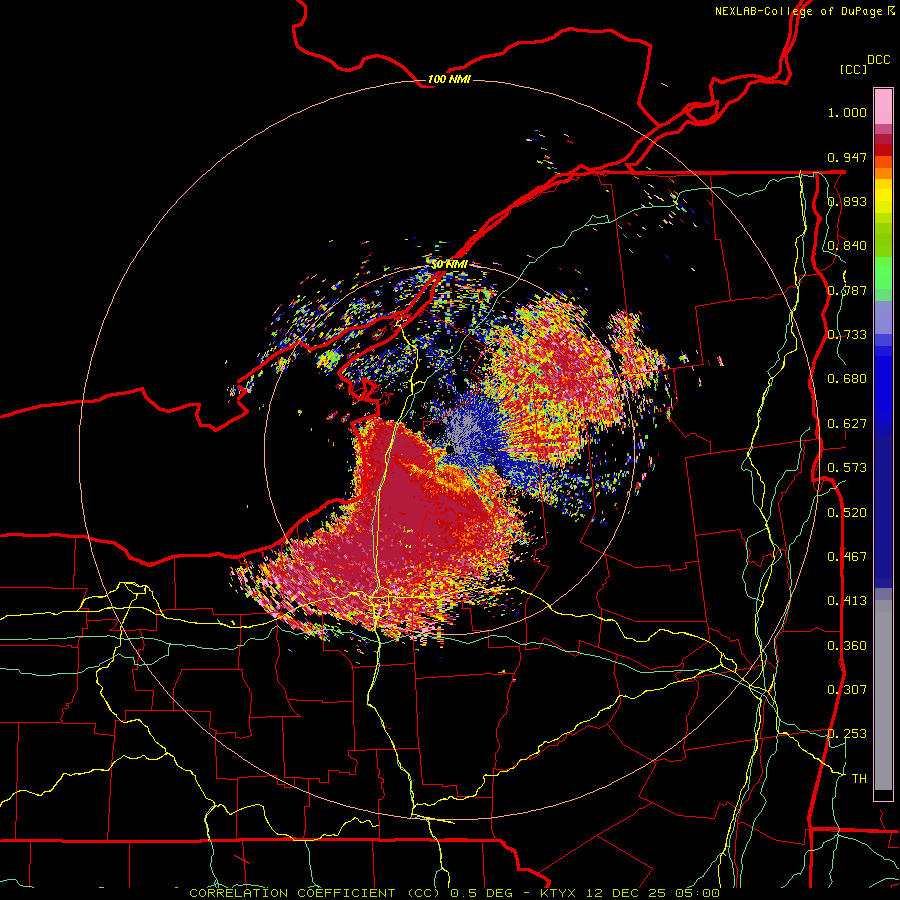Click the CORRELATION COEFFICIENT (CC) caption text
The width and height of the screenshot is (900, 900).
[315, 893]
